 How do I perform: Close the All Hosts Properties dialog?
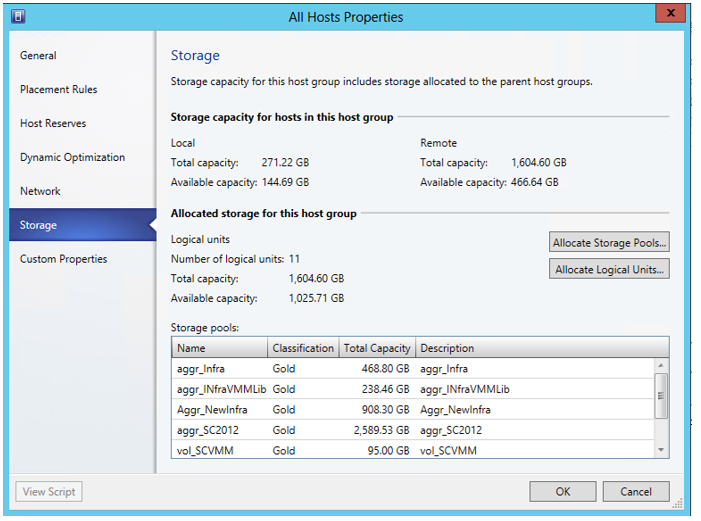click(x=667, y=14)
